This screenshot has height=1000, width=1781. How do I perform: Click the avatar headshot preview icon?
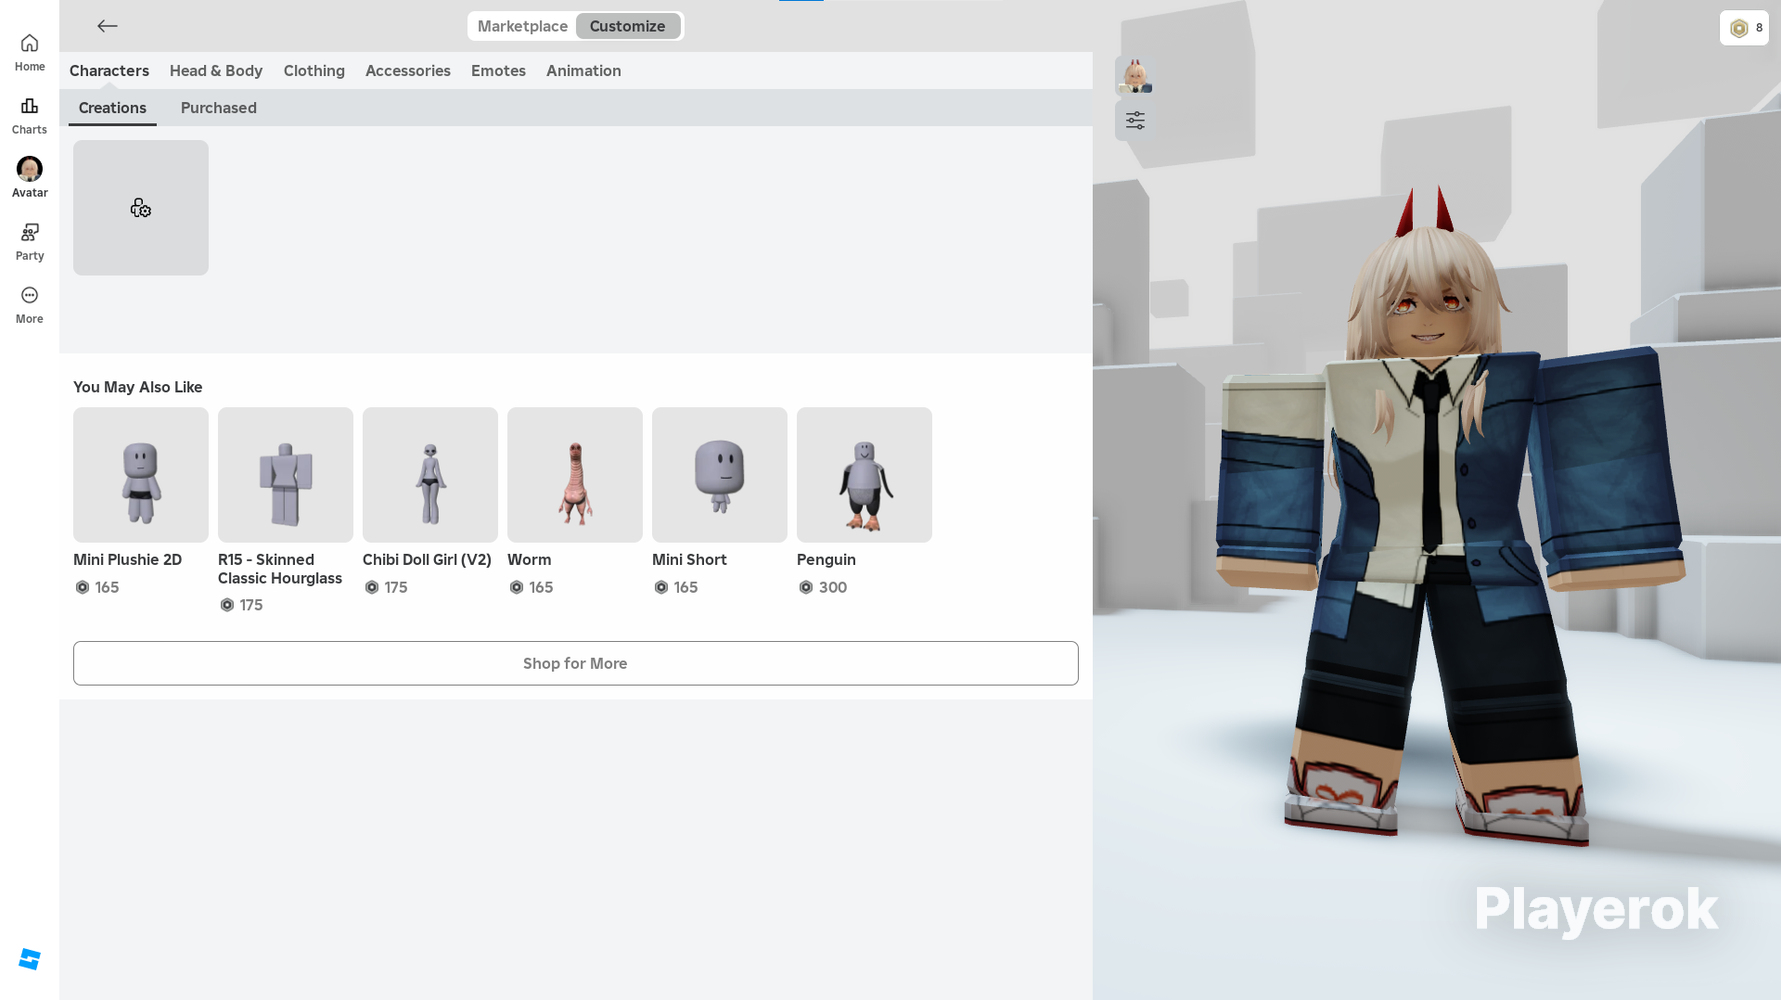1135,76
